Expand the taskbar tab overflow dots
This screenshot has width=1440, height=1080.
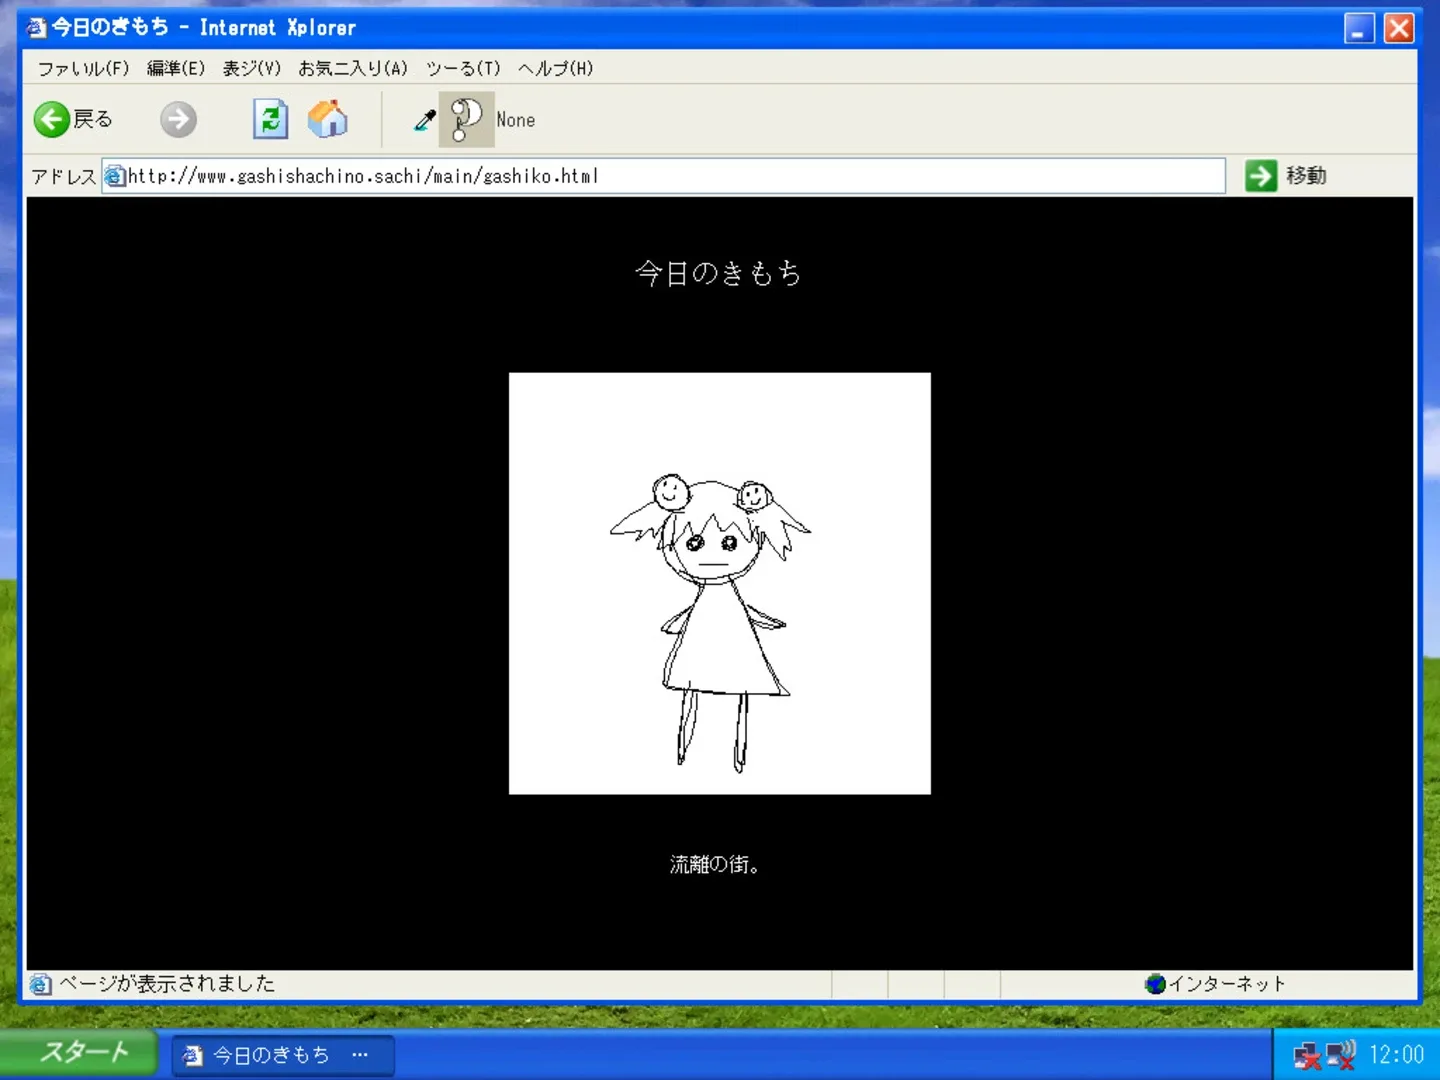359,1055
